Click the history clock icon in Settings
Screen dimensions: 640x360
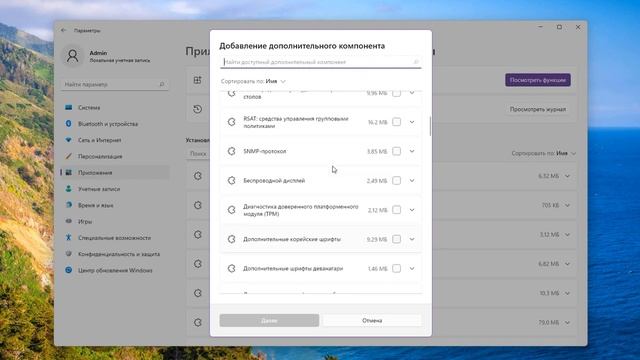pyautogui.click(x=198, y=109)
